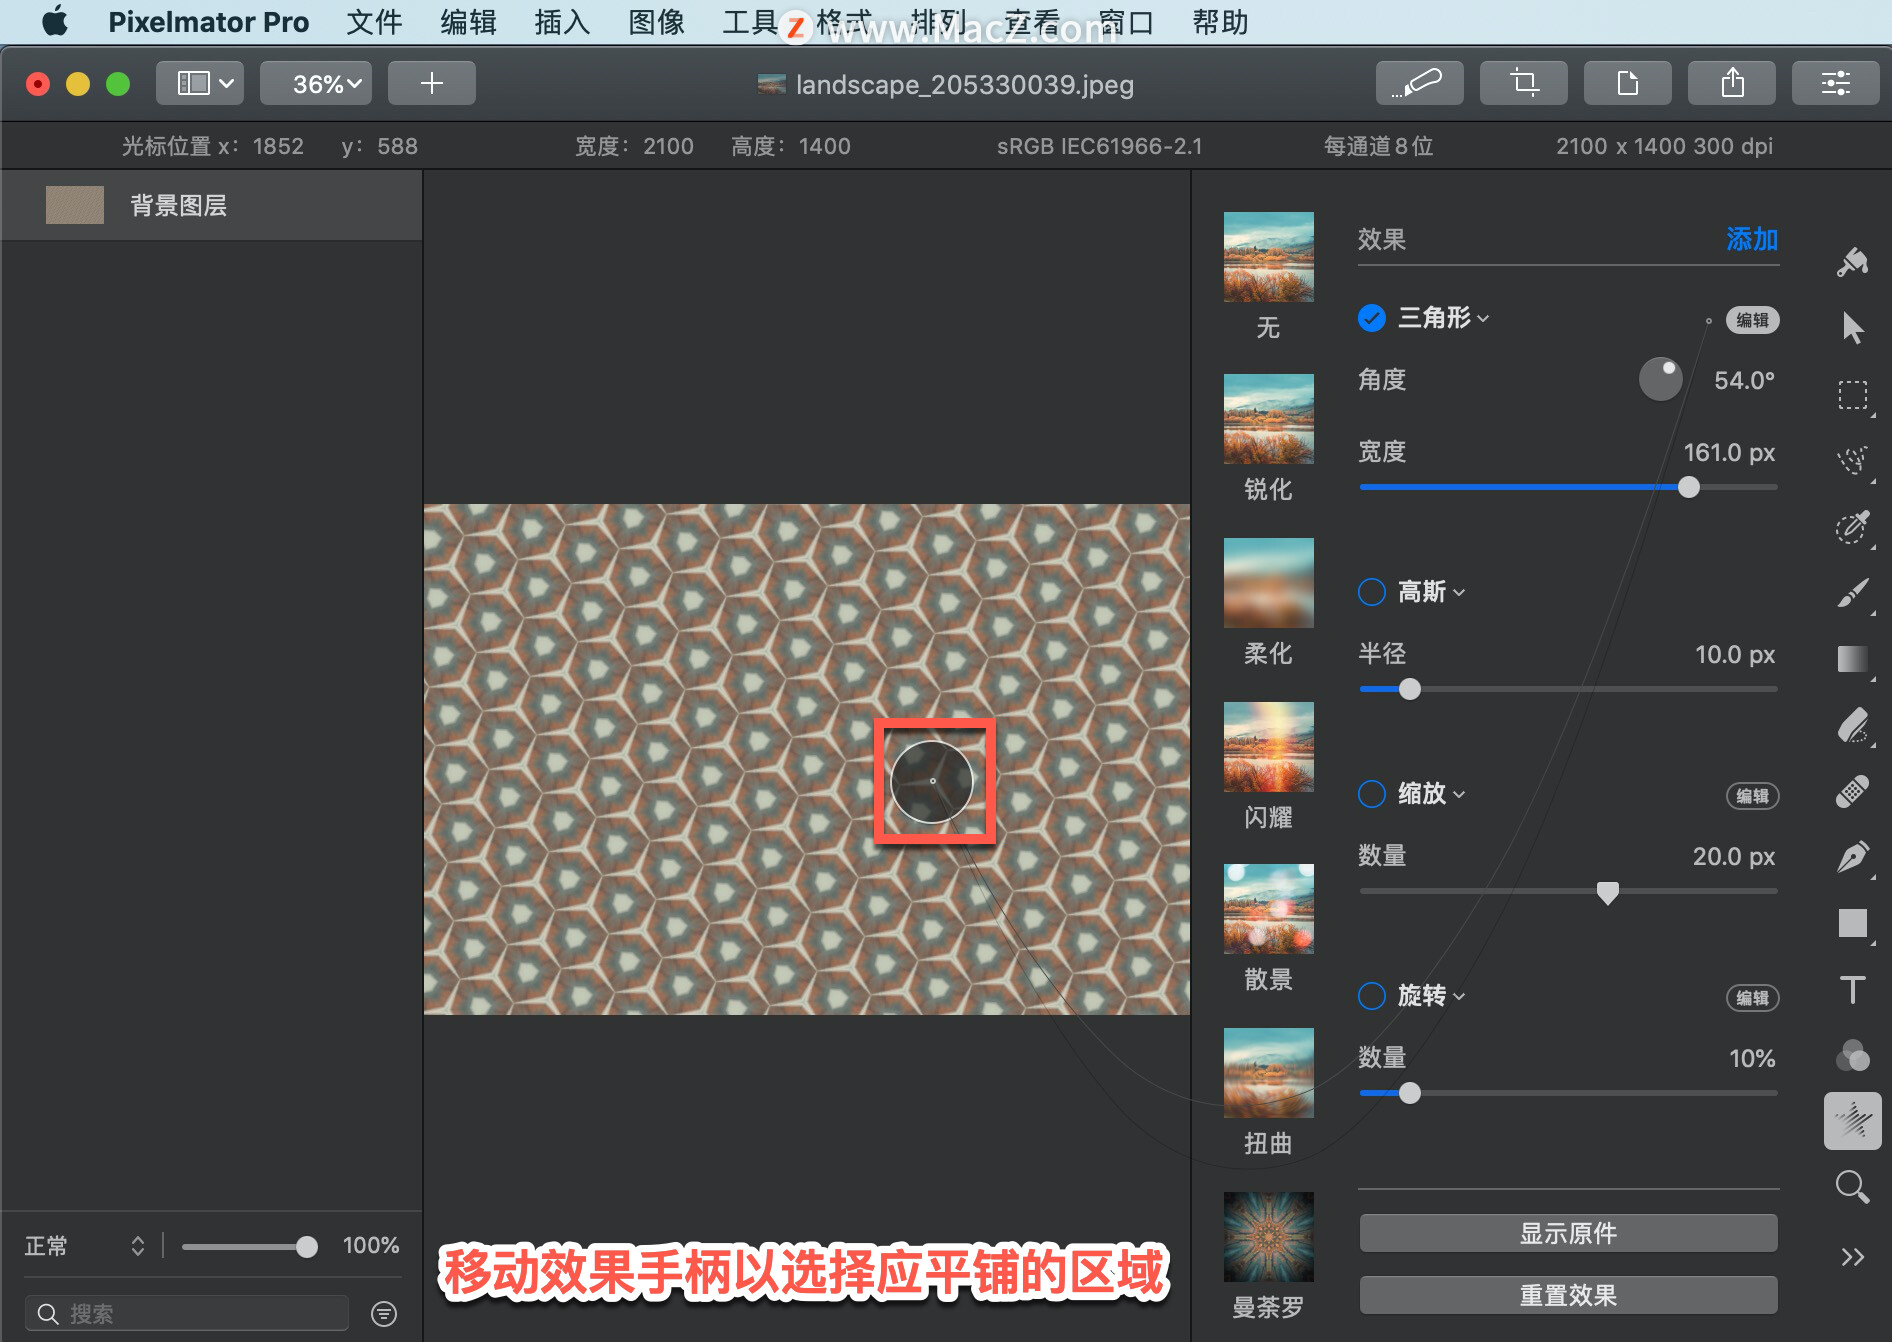Click the 宽度 slider handle
Image resolution: width=1892 pixels, height=1342 pixels.
(x=1688, y=487)
